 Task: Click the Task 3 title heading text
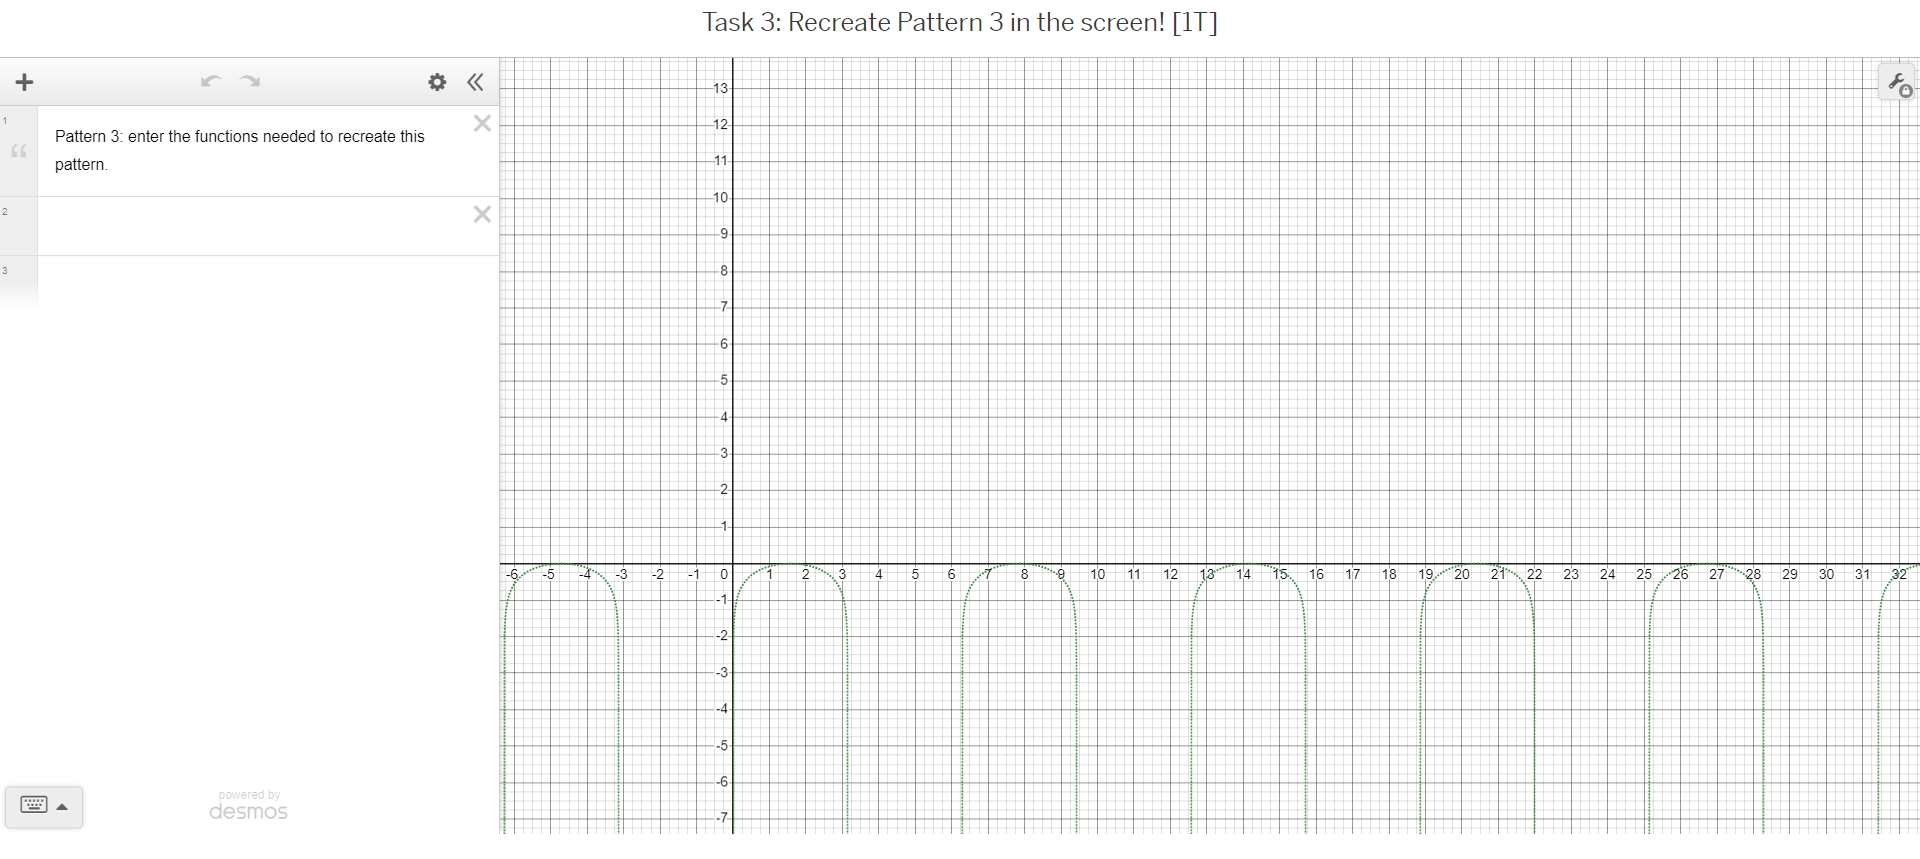tap(960, 22)
